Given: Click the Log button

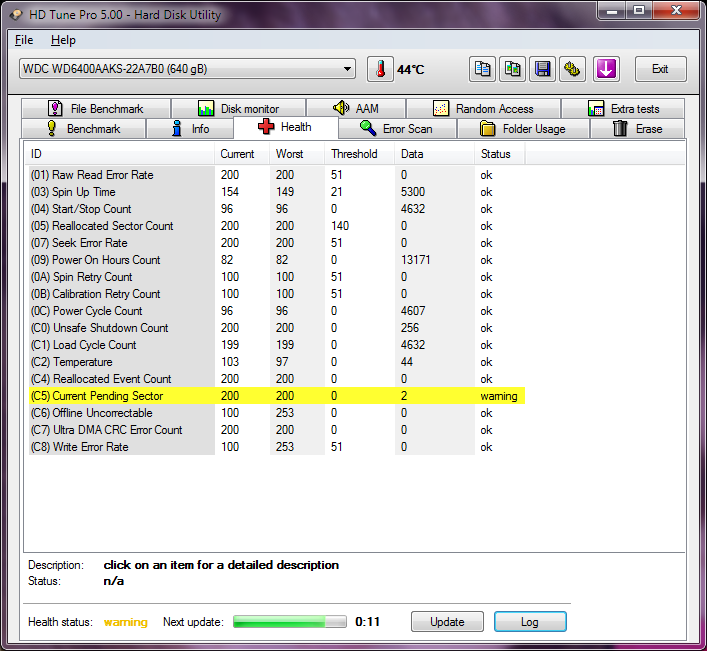Looking at the screenshot, I should (530, 622).
